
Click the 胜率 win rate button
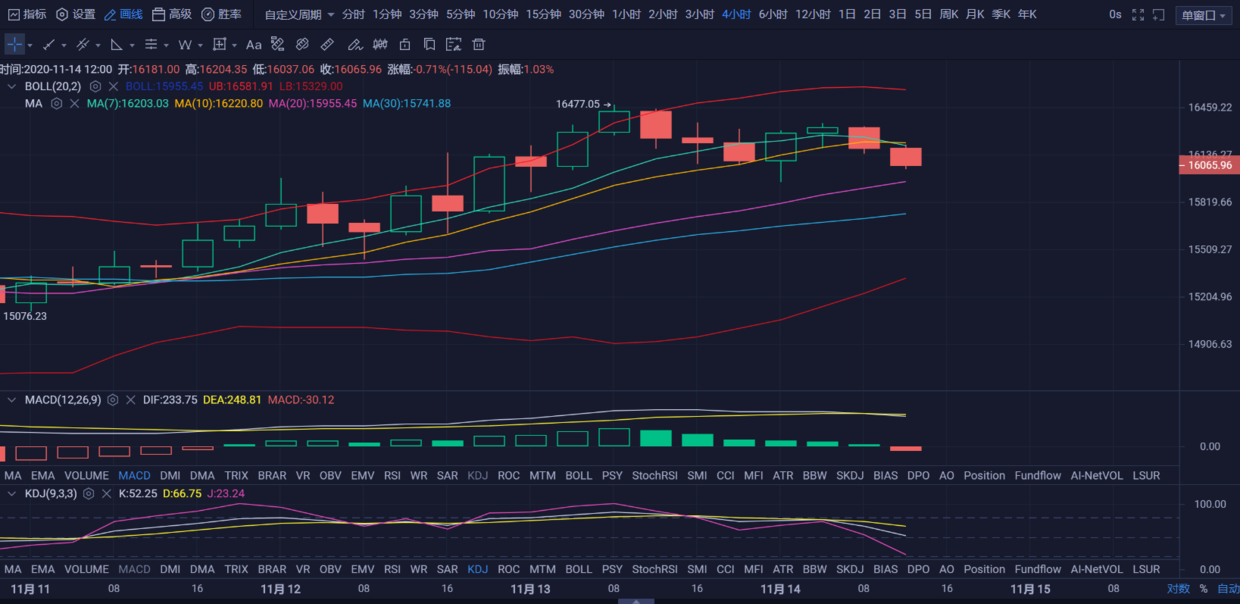tap(222, 15)
